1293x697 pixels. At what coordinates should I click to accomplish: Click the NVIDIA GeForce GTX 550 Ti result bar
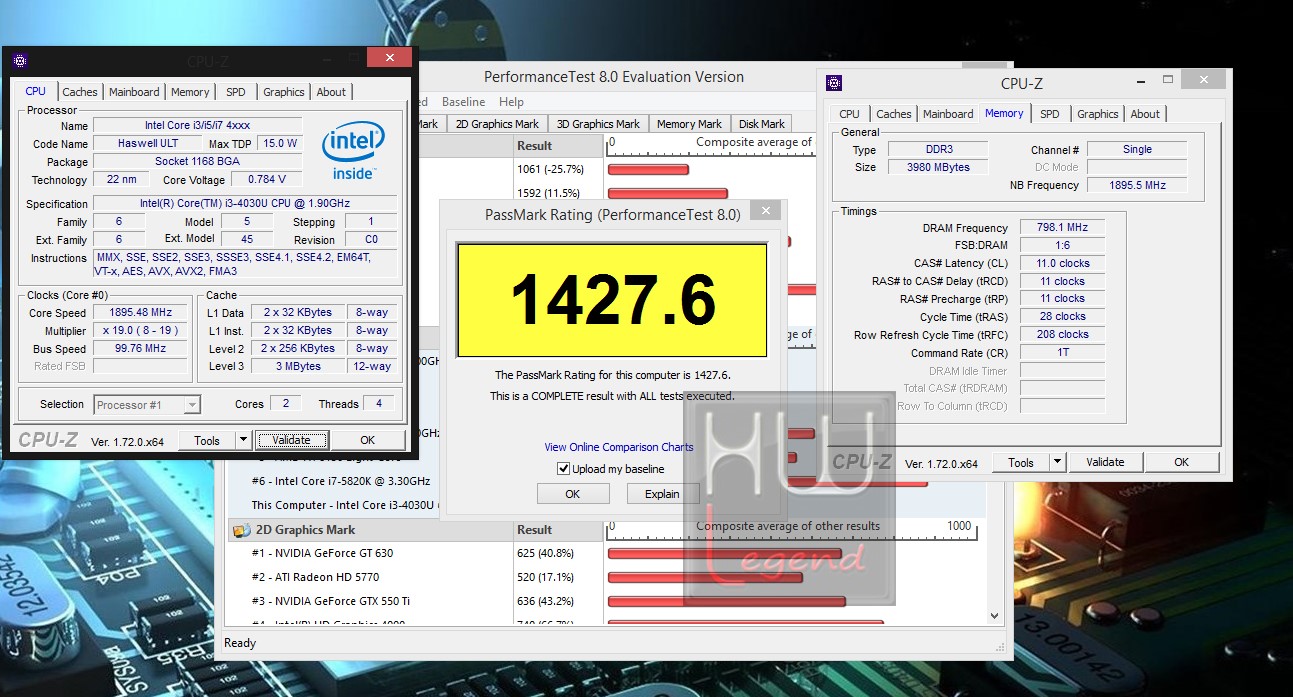point(726,601)
